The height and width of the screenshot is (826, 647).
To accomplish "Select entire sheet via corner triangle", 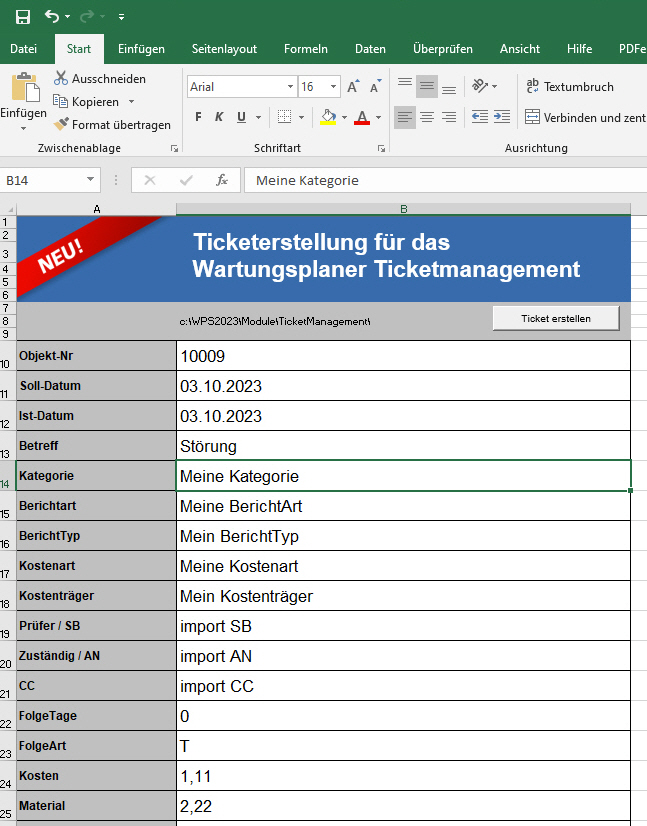I will pos(8,209).
